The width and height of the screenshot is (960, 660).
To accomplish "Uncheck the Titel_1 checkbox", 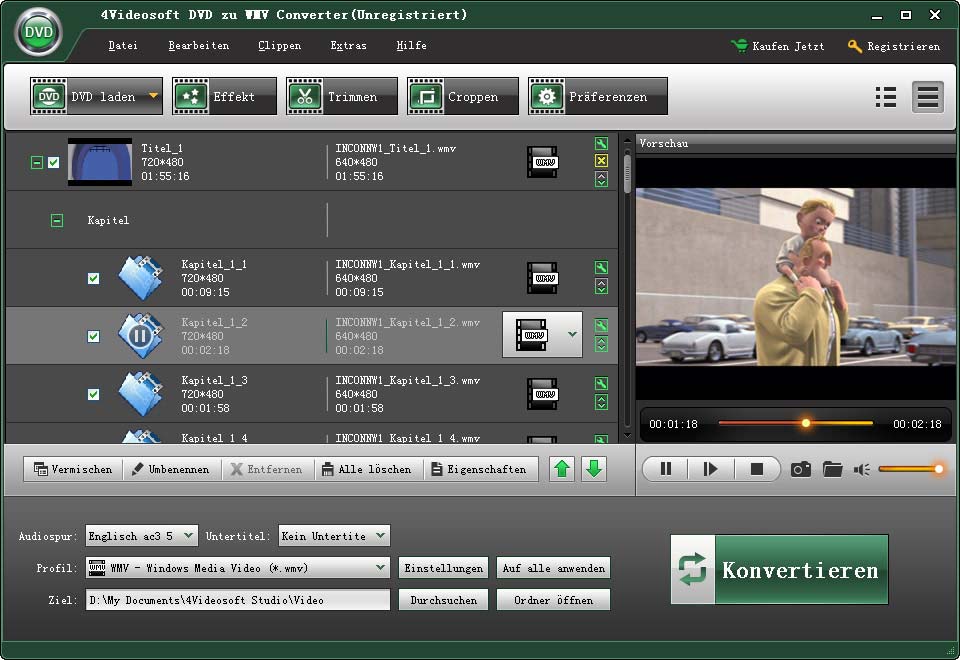I will click(x=54, y=162).
